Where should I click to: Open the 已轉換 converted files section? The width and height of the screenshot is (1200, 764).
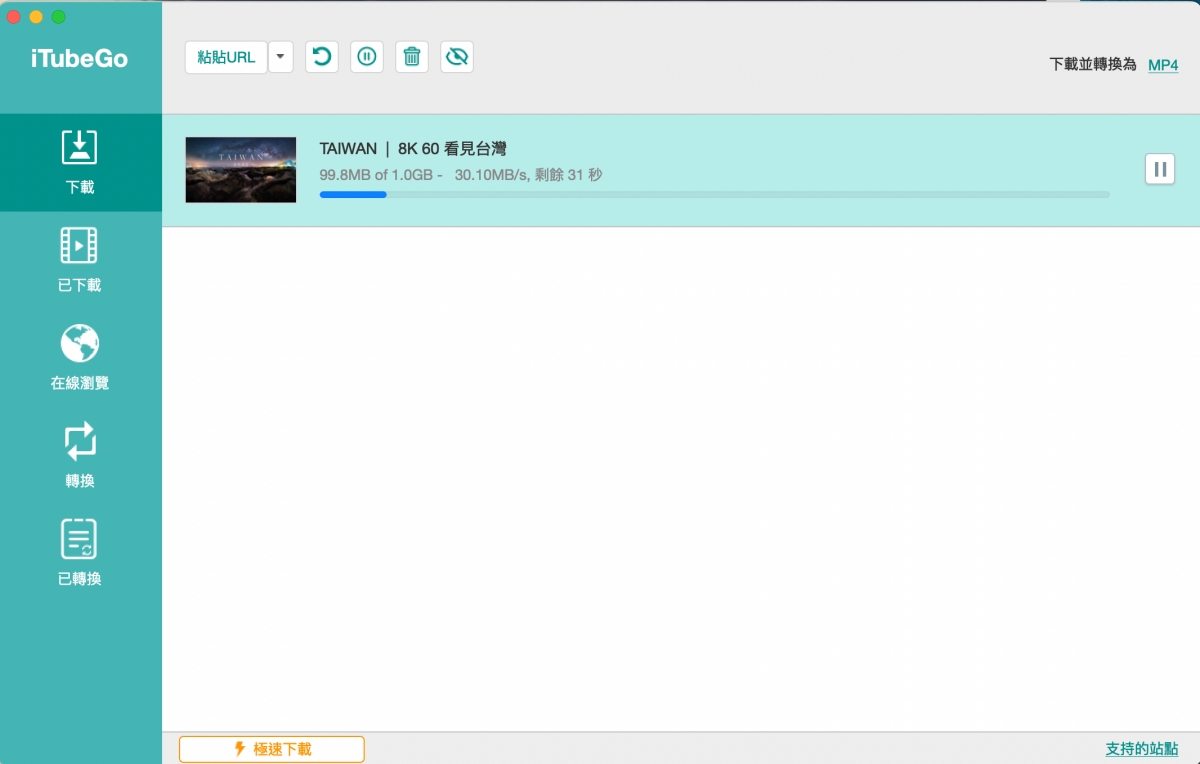(x=80, y=553)
